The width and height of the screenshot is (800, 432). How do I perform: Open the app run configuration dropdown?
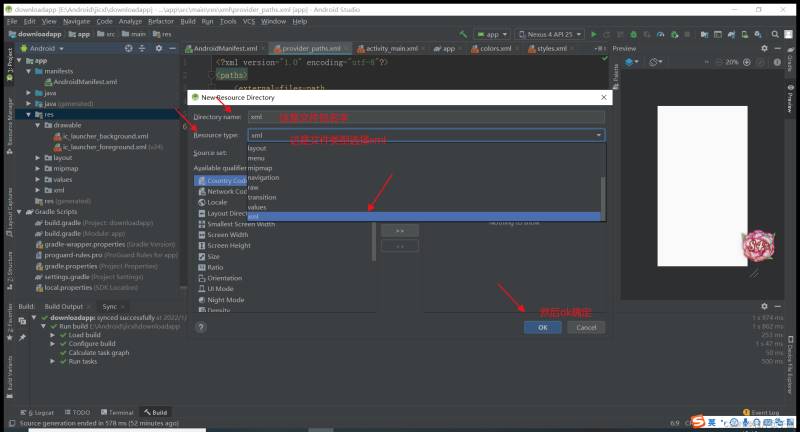(x=492, y=34)
